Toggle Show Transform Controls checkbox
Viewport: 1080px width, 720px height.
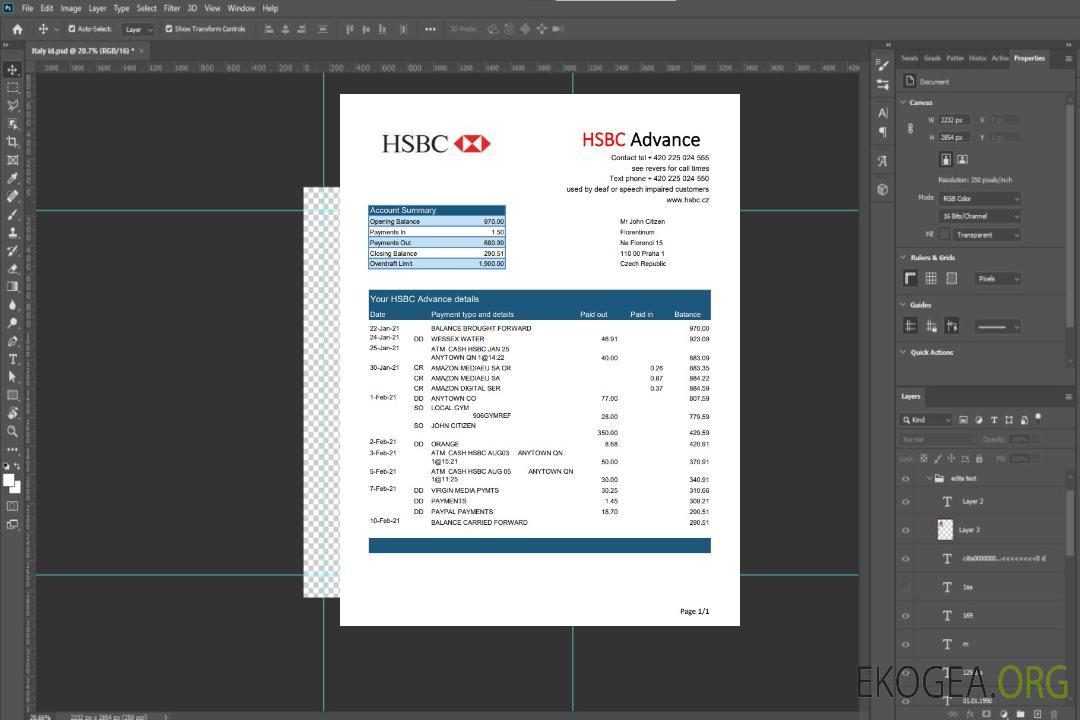tap(169, 29)
